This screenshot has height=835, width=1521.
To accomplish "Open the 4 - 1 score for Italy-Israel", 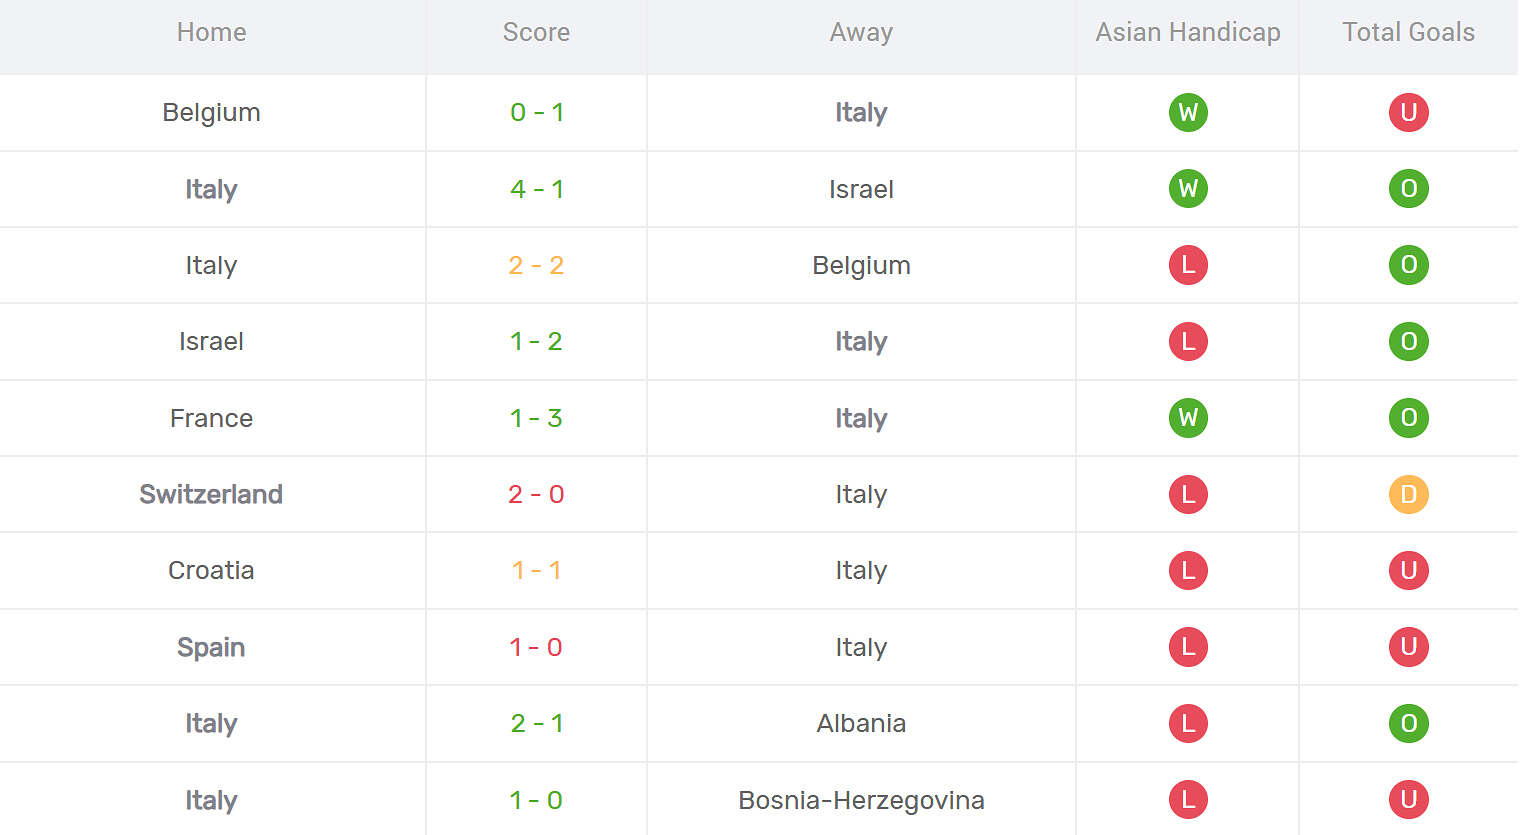I will coord(536,189).
